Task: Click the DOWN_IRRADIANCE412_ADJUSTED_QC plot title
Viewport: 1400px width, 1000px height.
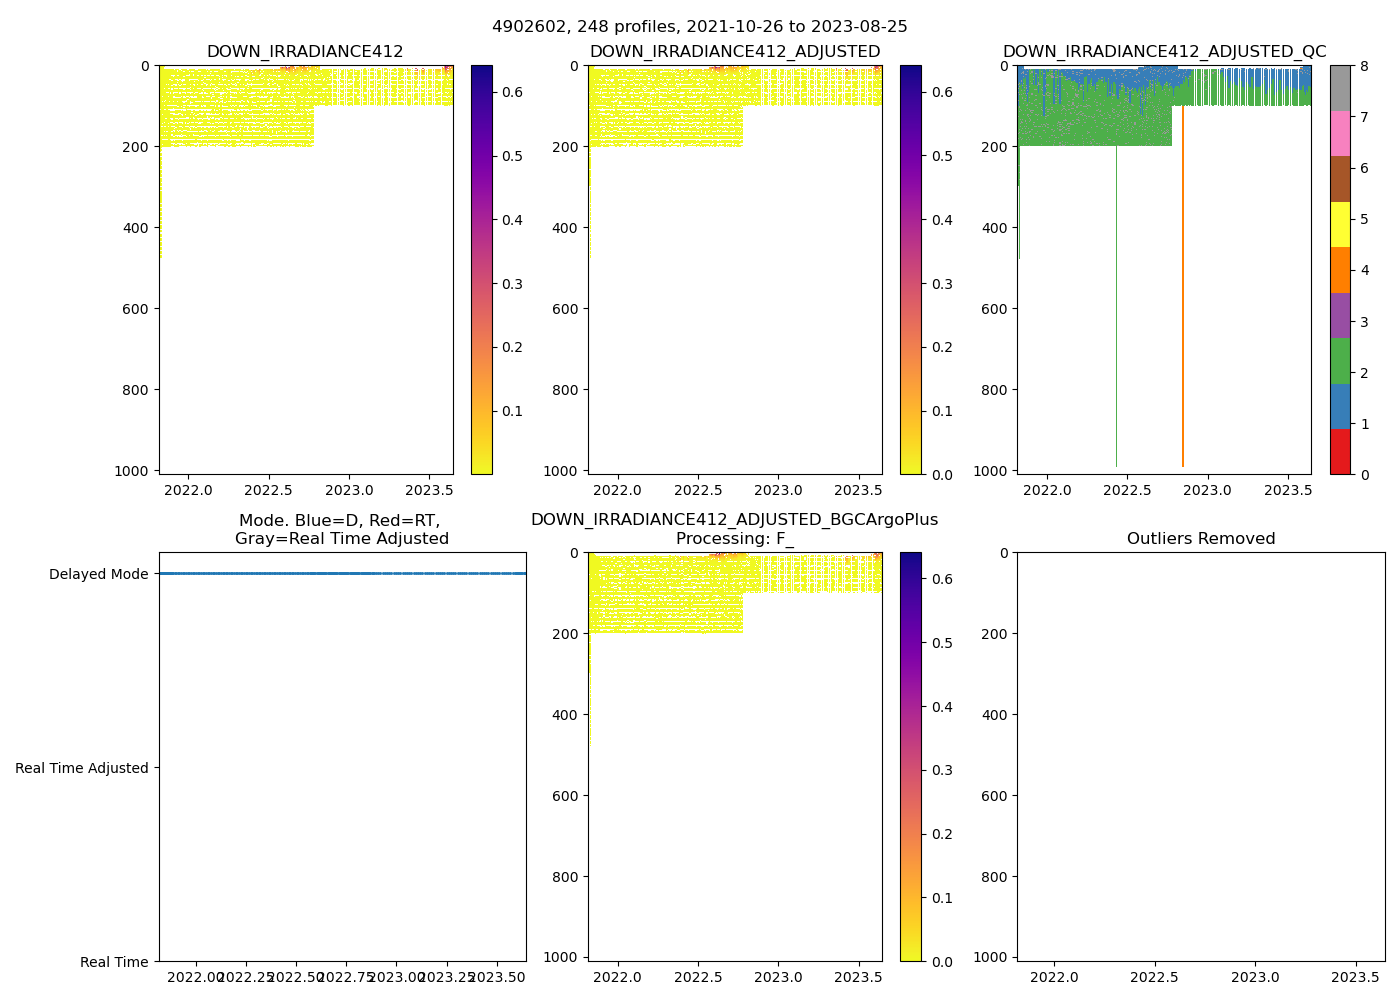Action: 1164,52
